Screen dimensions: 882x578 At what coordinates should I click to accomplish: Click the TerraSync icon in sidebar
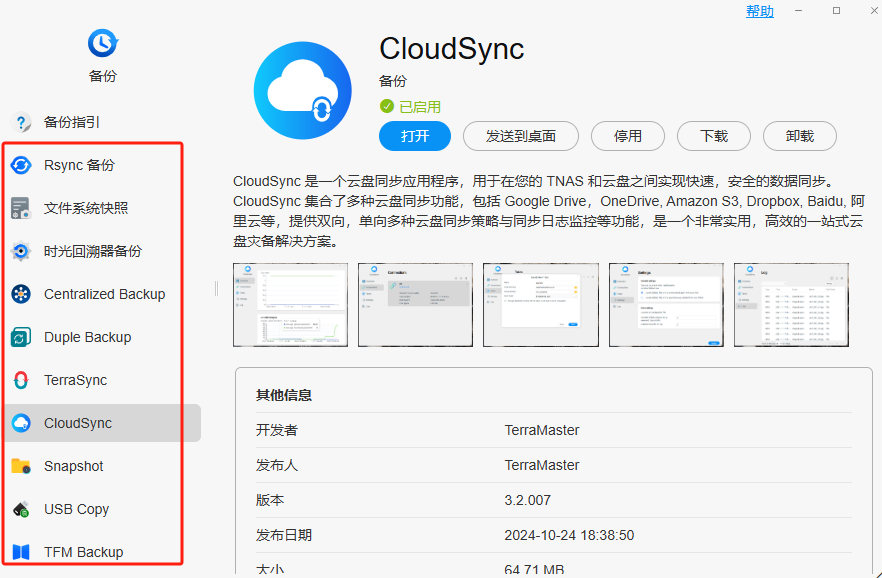21,380
